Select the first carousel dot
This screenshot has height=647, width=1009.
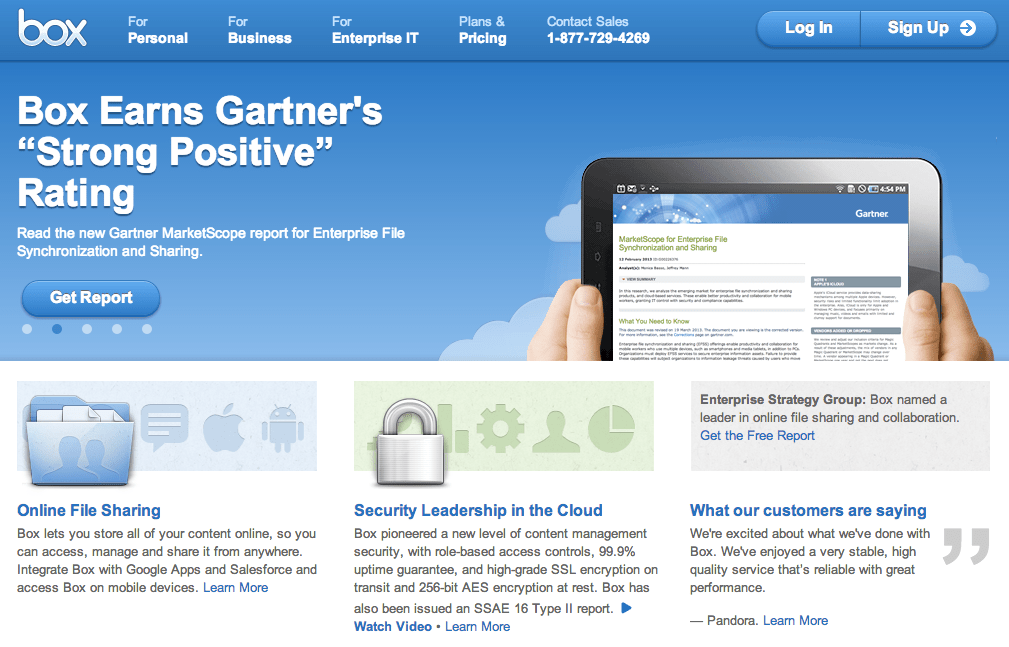(x=27, y=329)
